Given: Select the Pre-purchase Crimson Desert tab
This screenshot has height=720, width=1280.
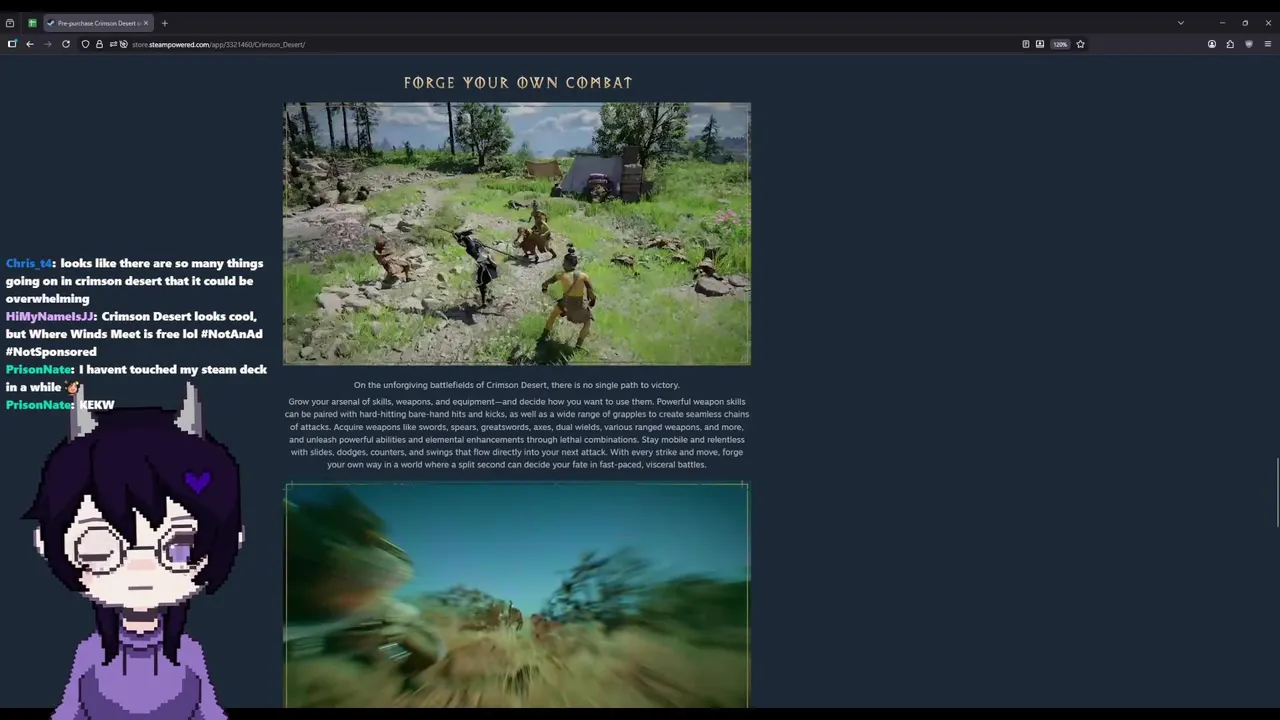Looking at the screenshot, I should click(97, 23).
